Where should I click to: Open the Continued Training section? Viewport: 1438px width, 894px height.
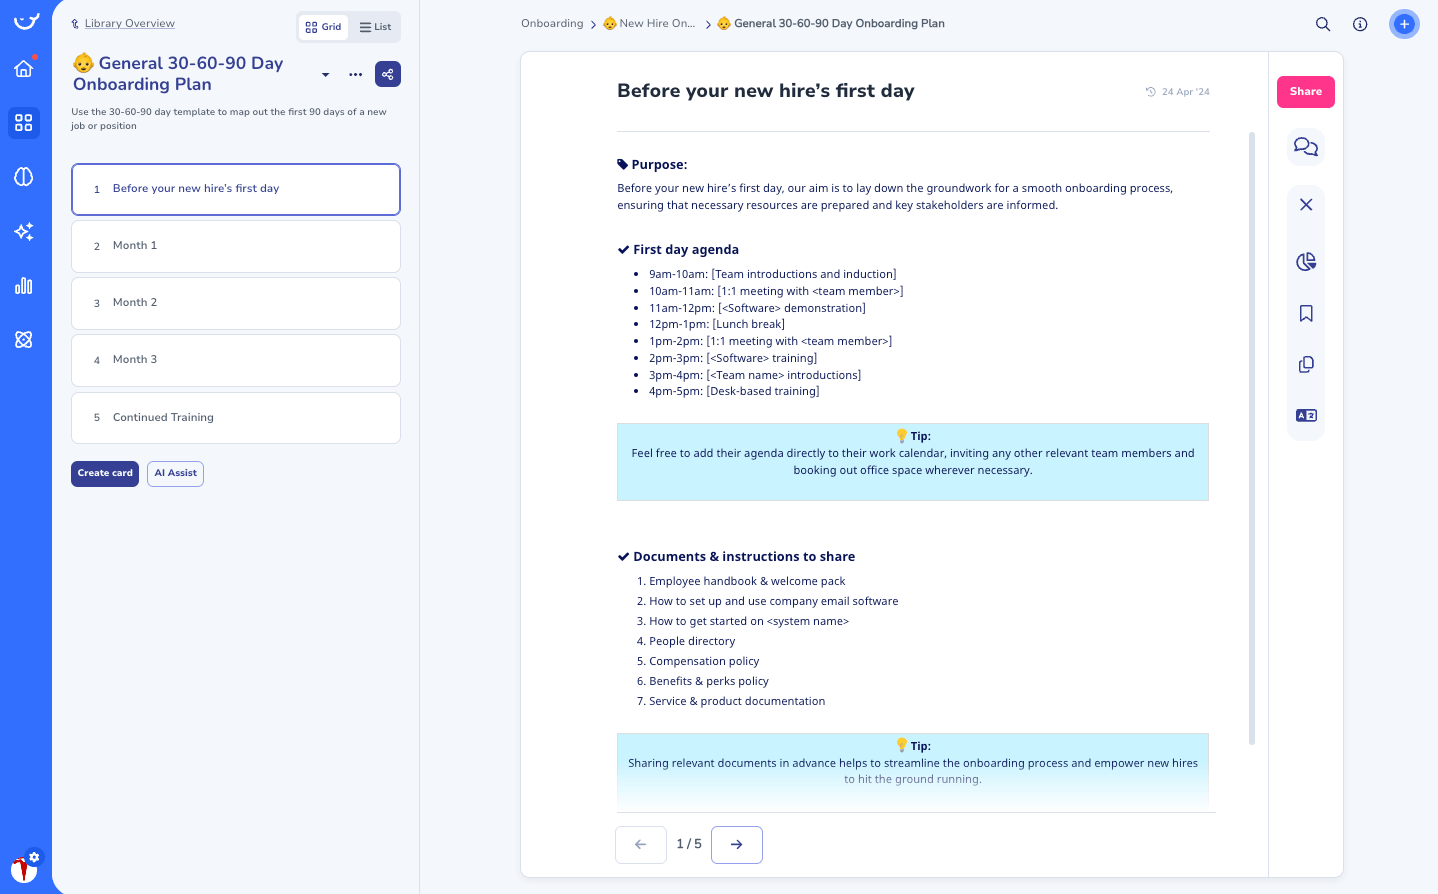click(236, 417)
